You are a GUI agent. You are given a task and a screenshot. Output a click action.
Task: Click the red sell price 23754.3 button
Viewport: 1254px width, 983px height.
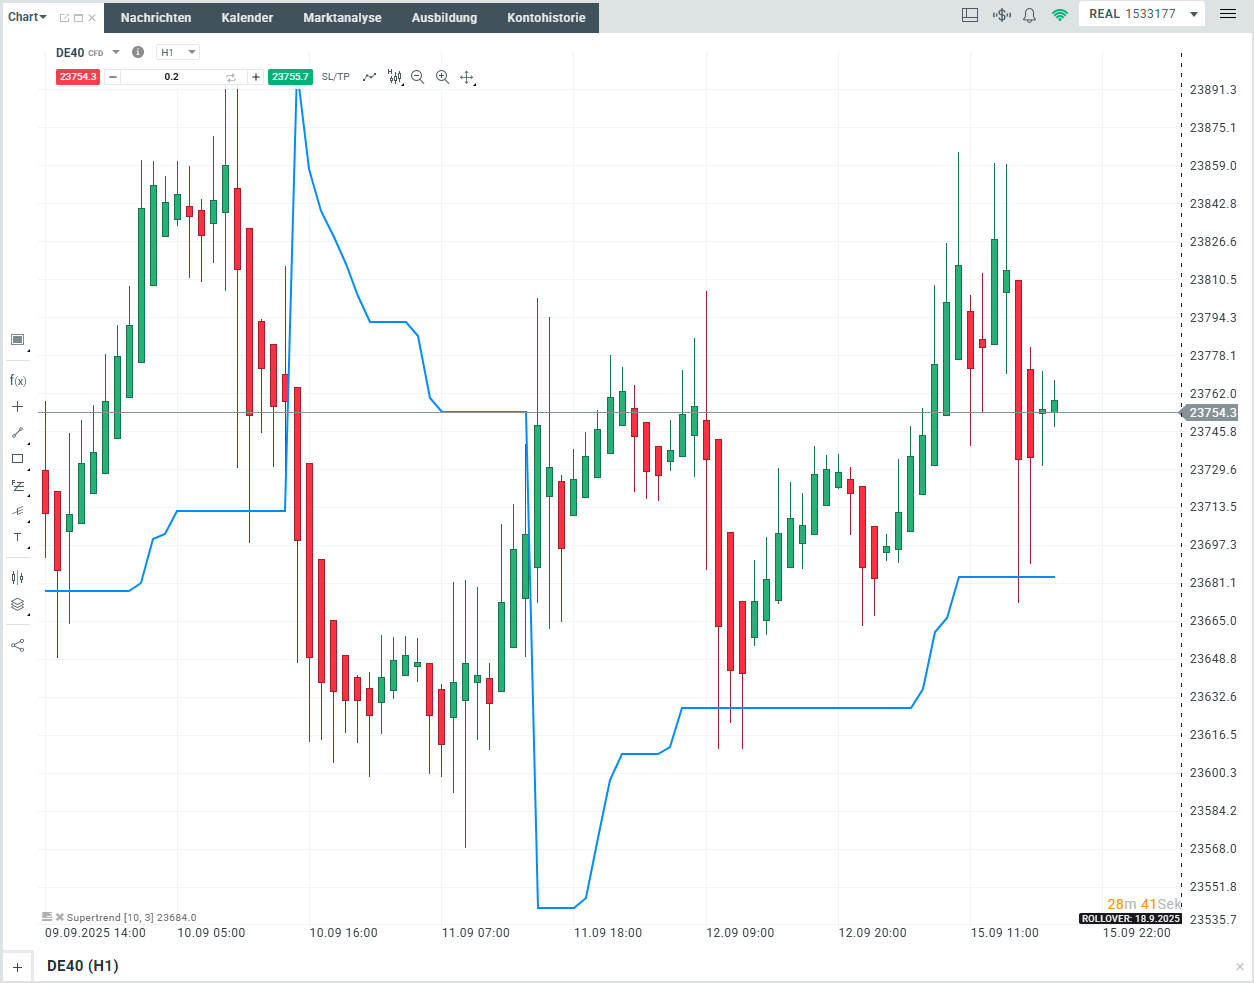[77, 77]
